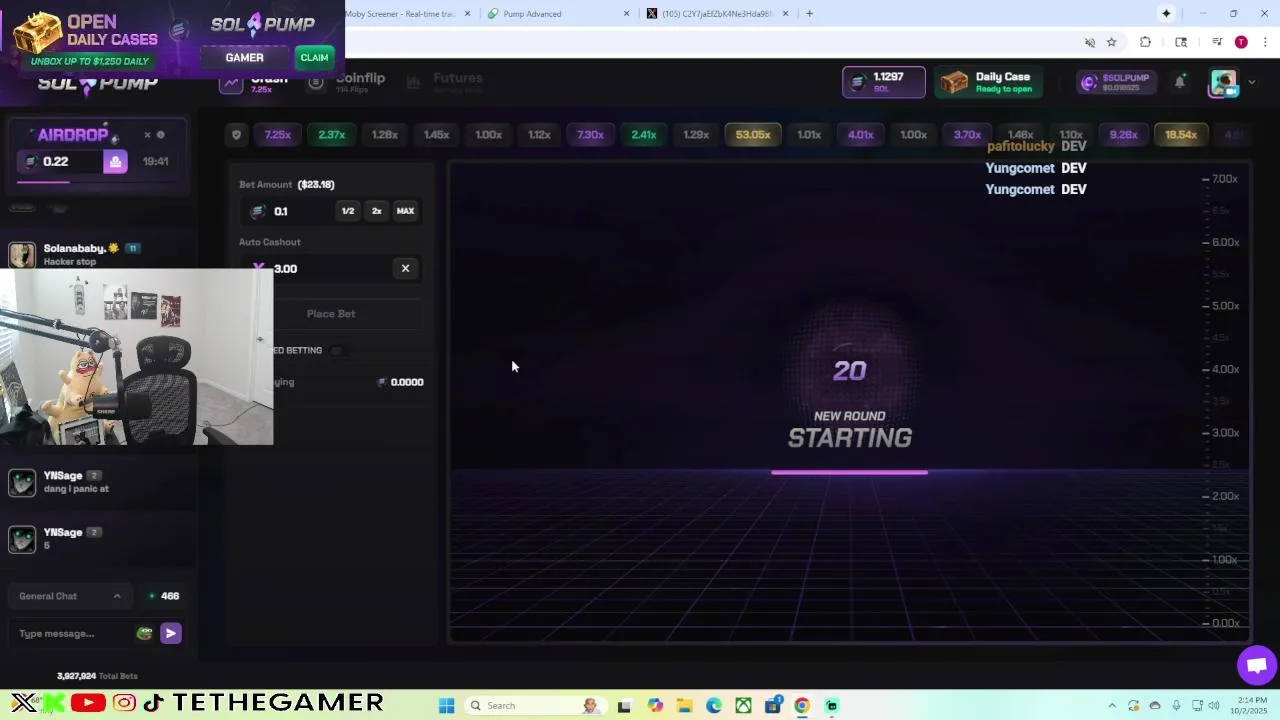Image resolution: width=1280 pixels, height=720 pixels.
Task: Expand the General Chat channel selector
Action: tap(69, 596)
